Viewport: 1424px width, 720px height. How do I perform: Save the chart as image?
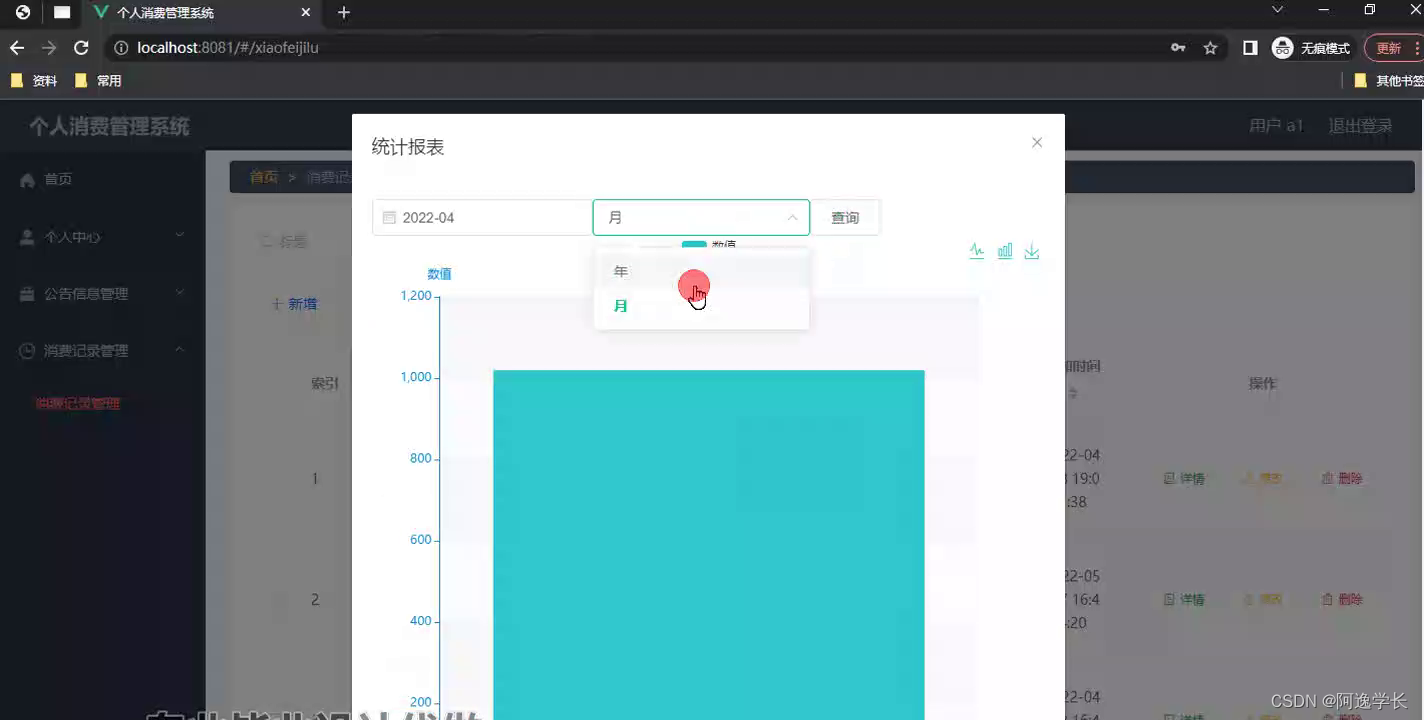(x=1032, y=251)
